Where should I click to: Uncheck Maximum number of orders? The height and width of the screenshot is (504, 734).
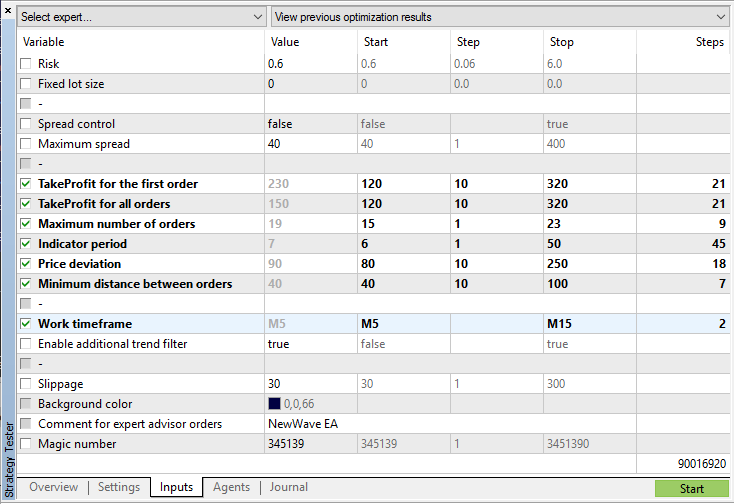coord(26,224)
